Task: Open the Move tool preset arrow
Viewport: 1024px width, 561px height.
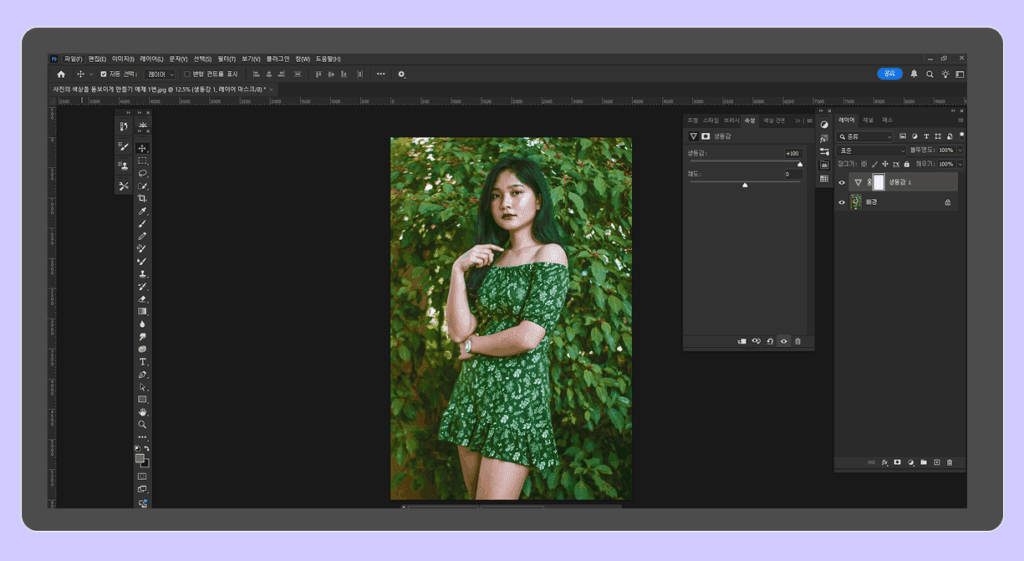Action: point(91,74)
